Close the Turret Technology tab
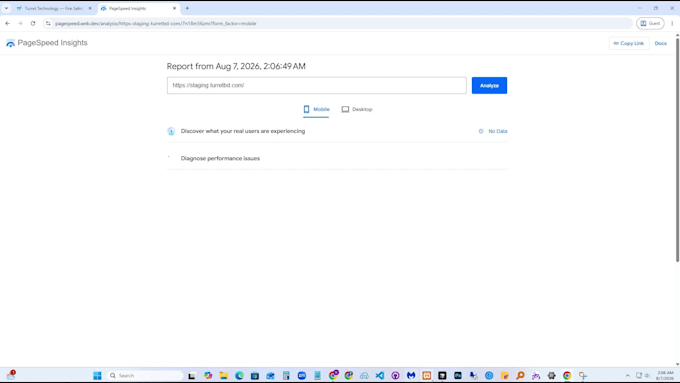Screen dimensions: 680x383 tap(90, 8)
